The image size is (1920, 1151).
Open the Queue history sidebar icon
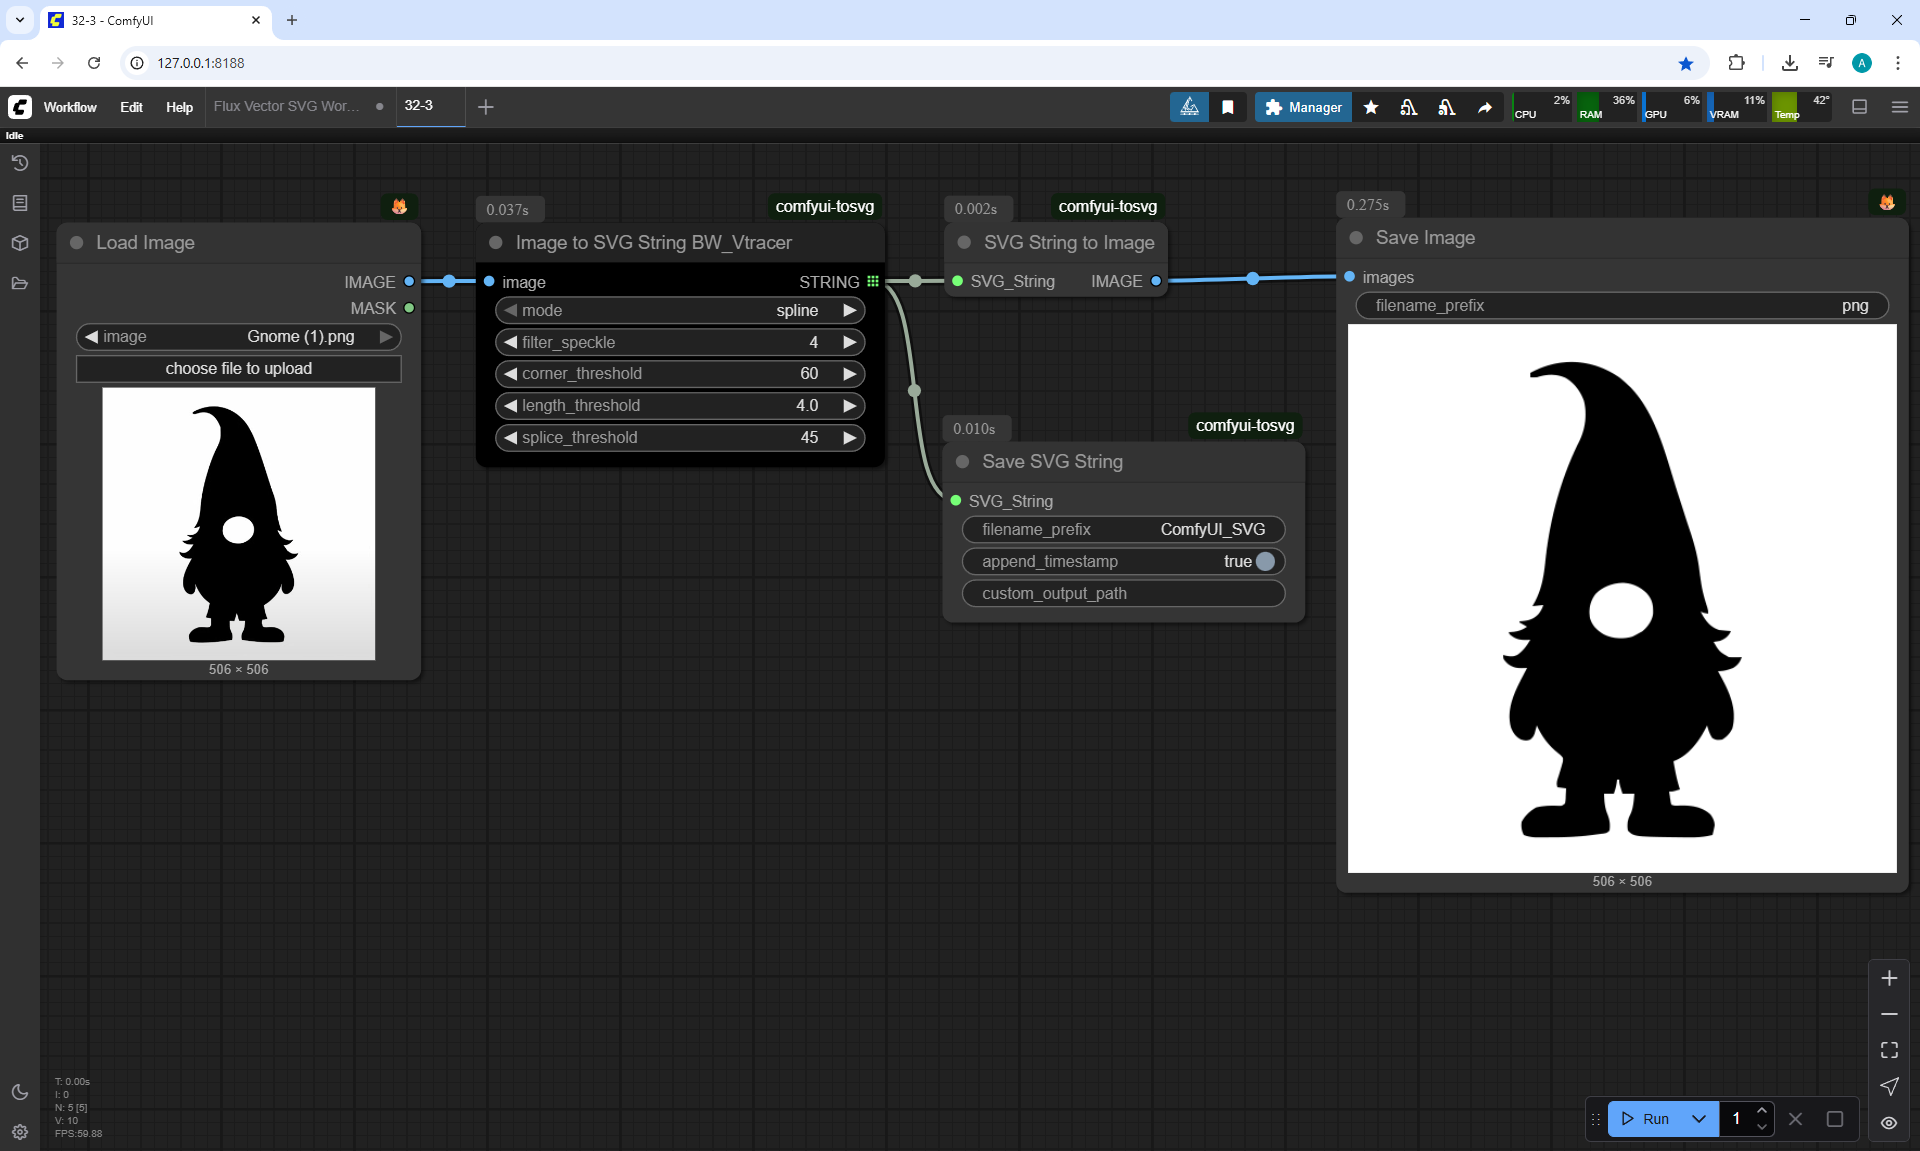pyautogui.click(x=20, y=163)
